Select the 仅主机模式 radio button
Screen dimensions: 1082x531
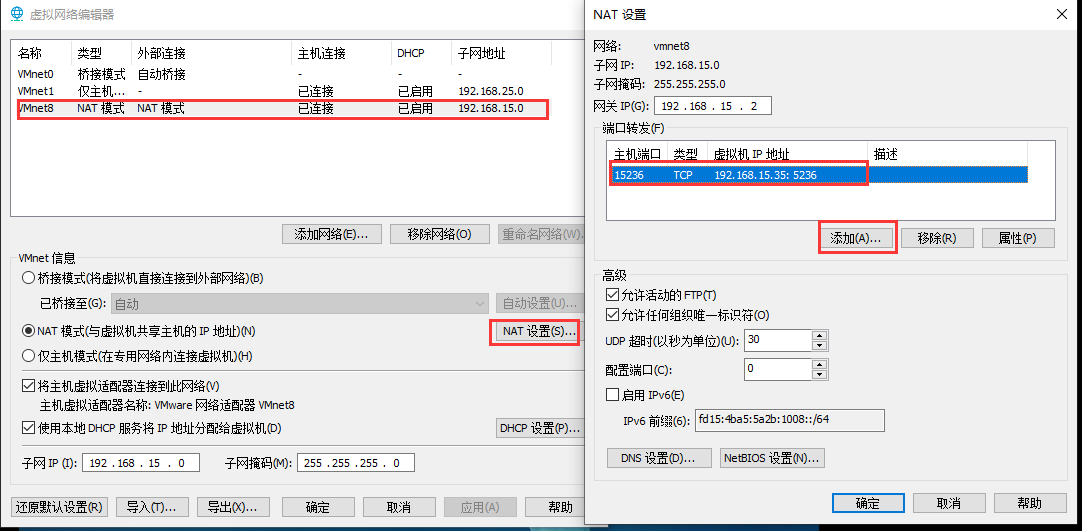(28, 356)
